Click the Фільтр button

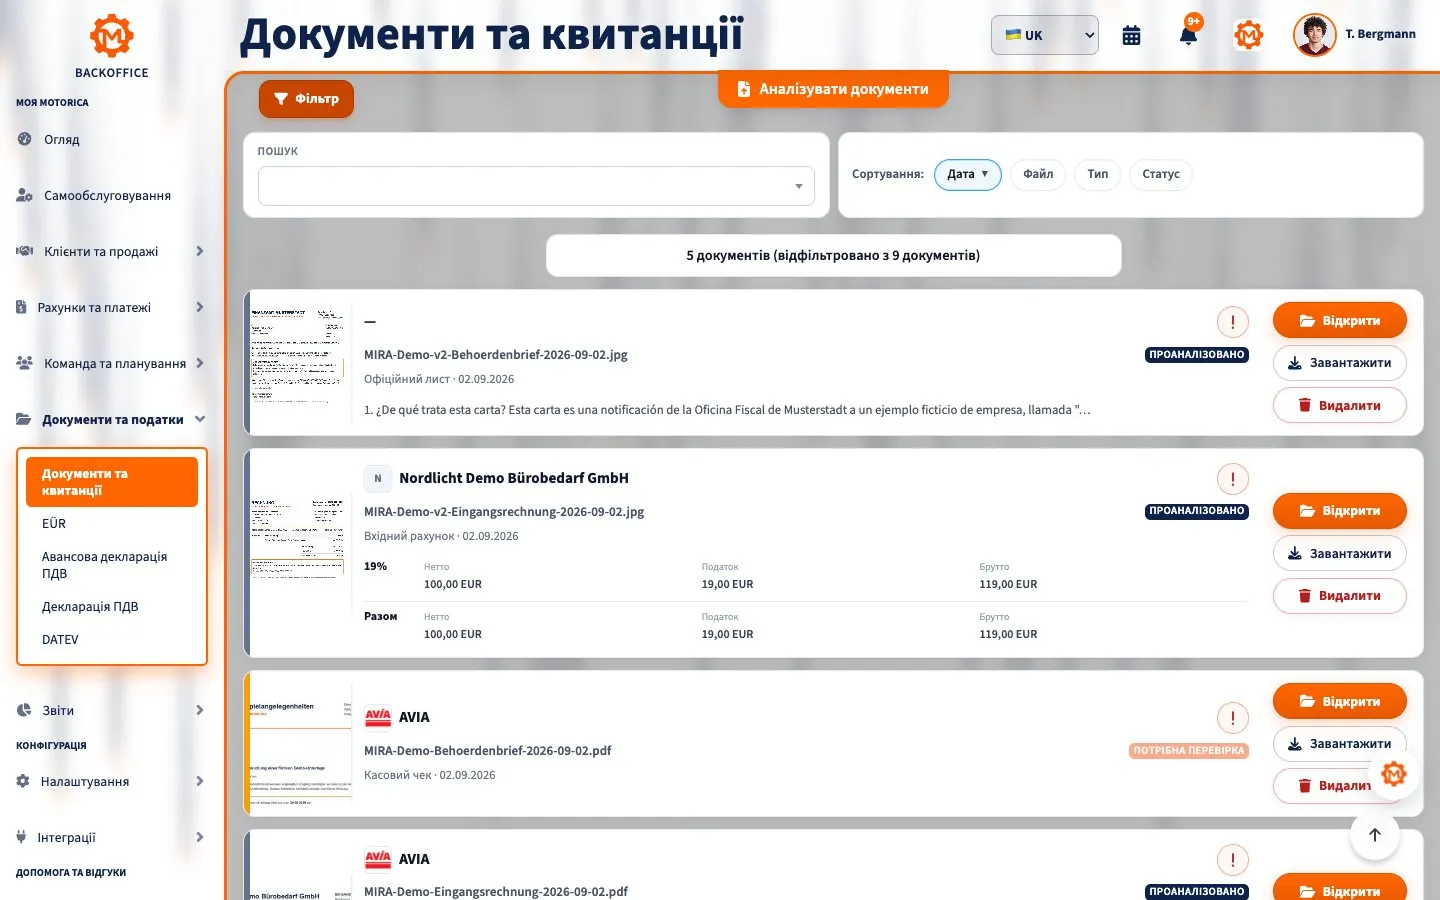306,99
